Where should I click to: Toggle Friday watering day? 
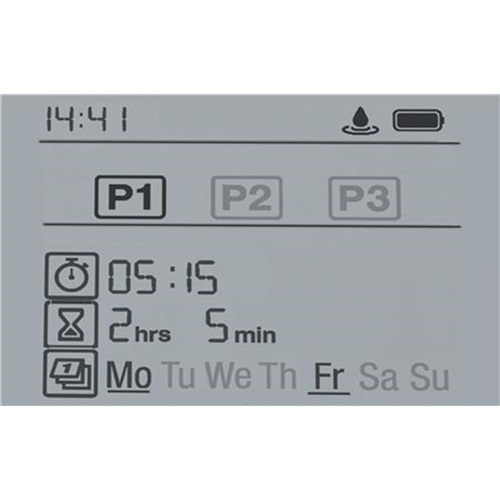329,378
